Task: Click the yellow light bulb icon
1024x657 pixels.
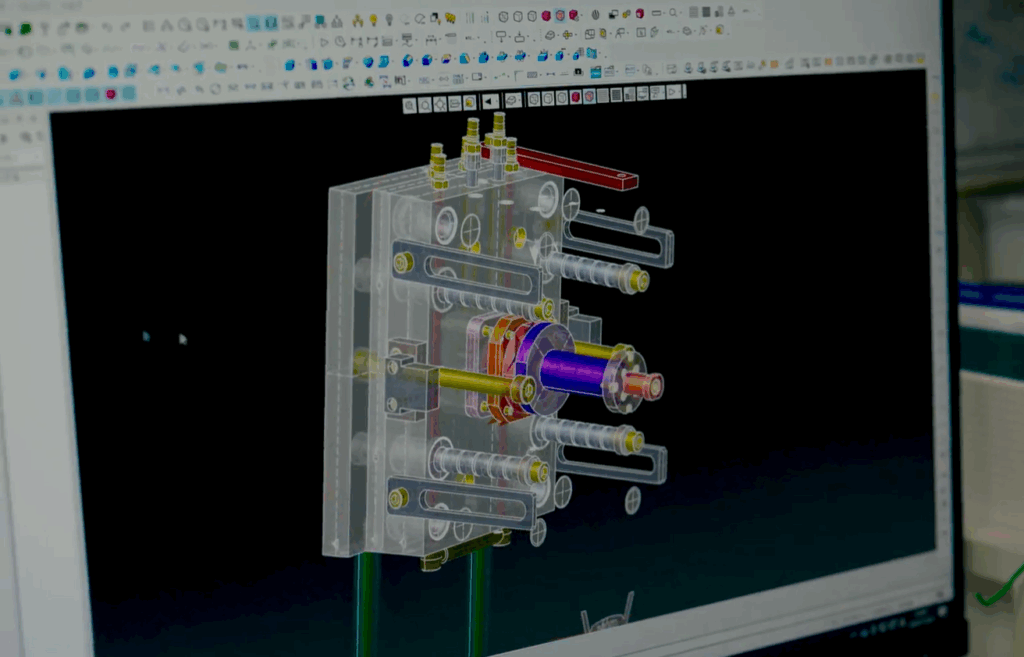Action: [373, 19]
